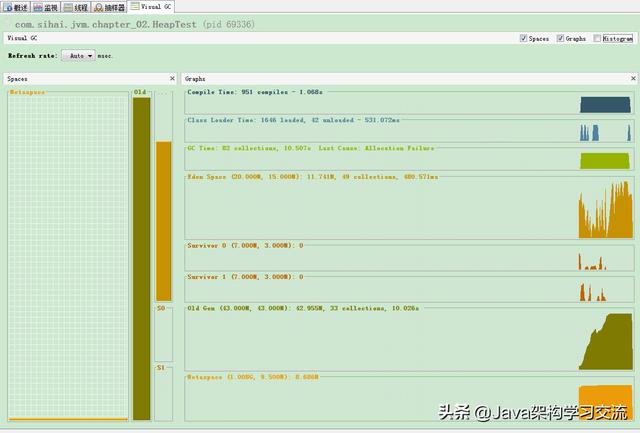Screen dimensions: 640x433
Task: Click the Visual GC tab
Action: click(x=151, y=7)
